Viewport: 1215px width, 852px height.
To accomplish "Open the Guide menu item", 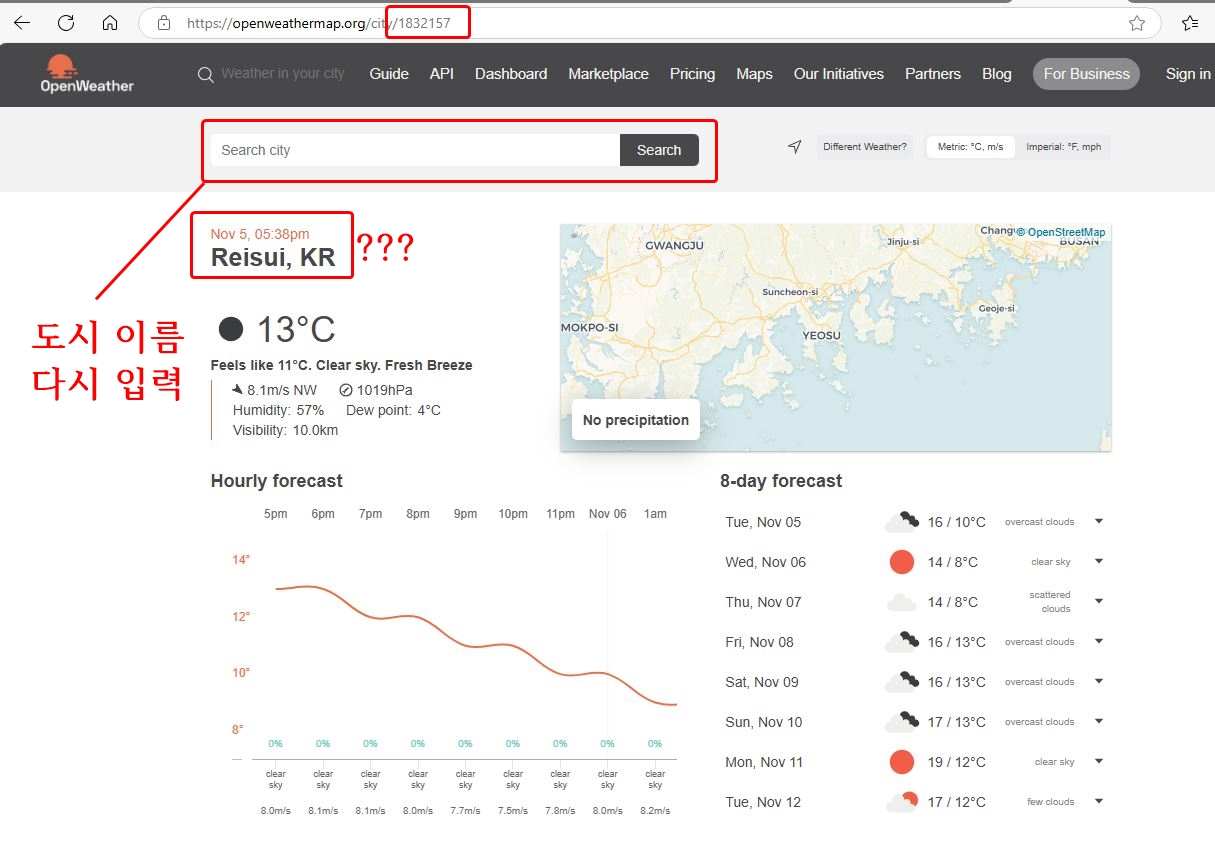I will click(x=389, y=74).
